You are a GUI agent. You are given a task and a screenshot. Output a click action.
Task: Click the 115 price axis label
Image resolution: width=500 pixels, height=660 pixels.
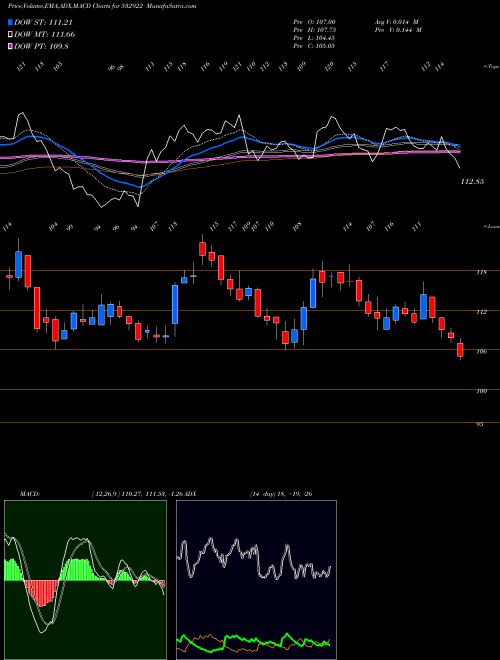481,273
